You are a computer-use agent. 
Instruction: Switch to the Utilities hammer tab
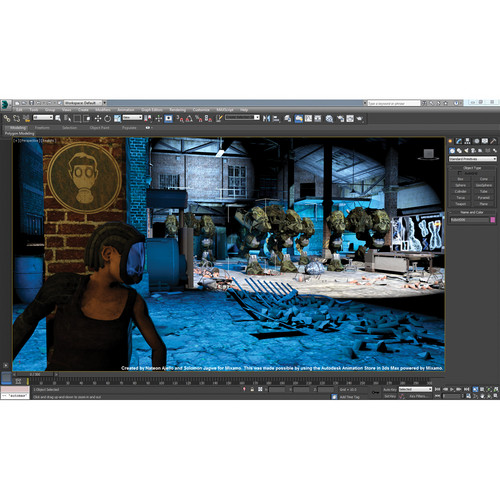point(493,141)
